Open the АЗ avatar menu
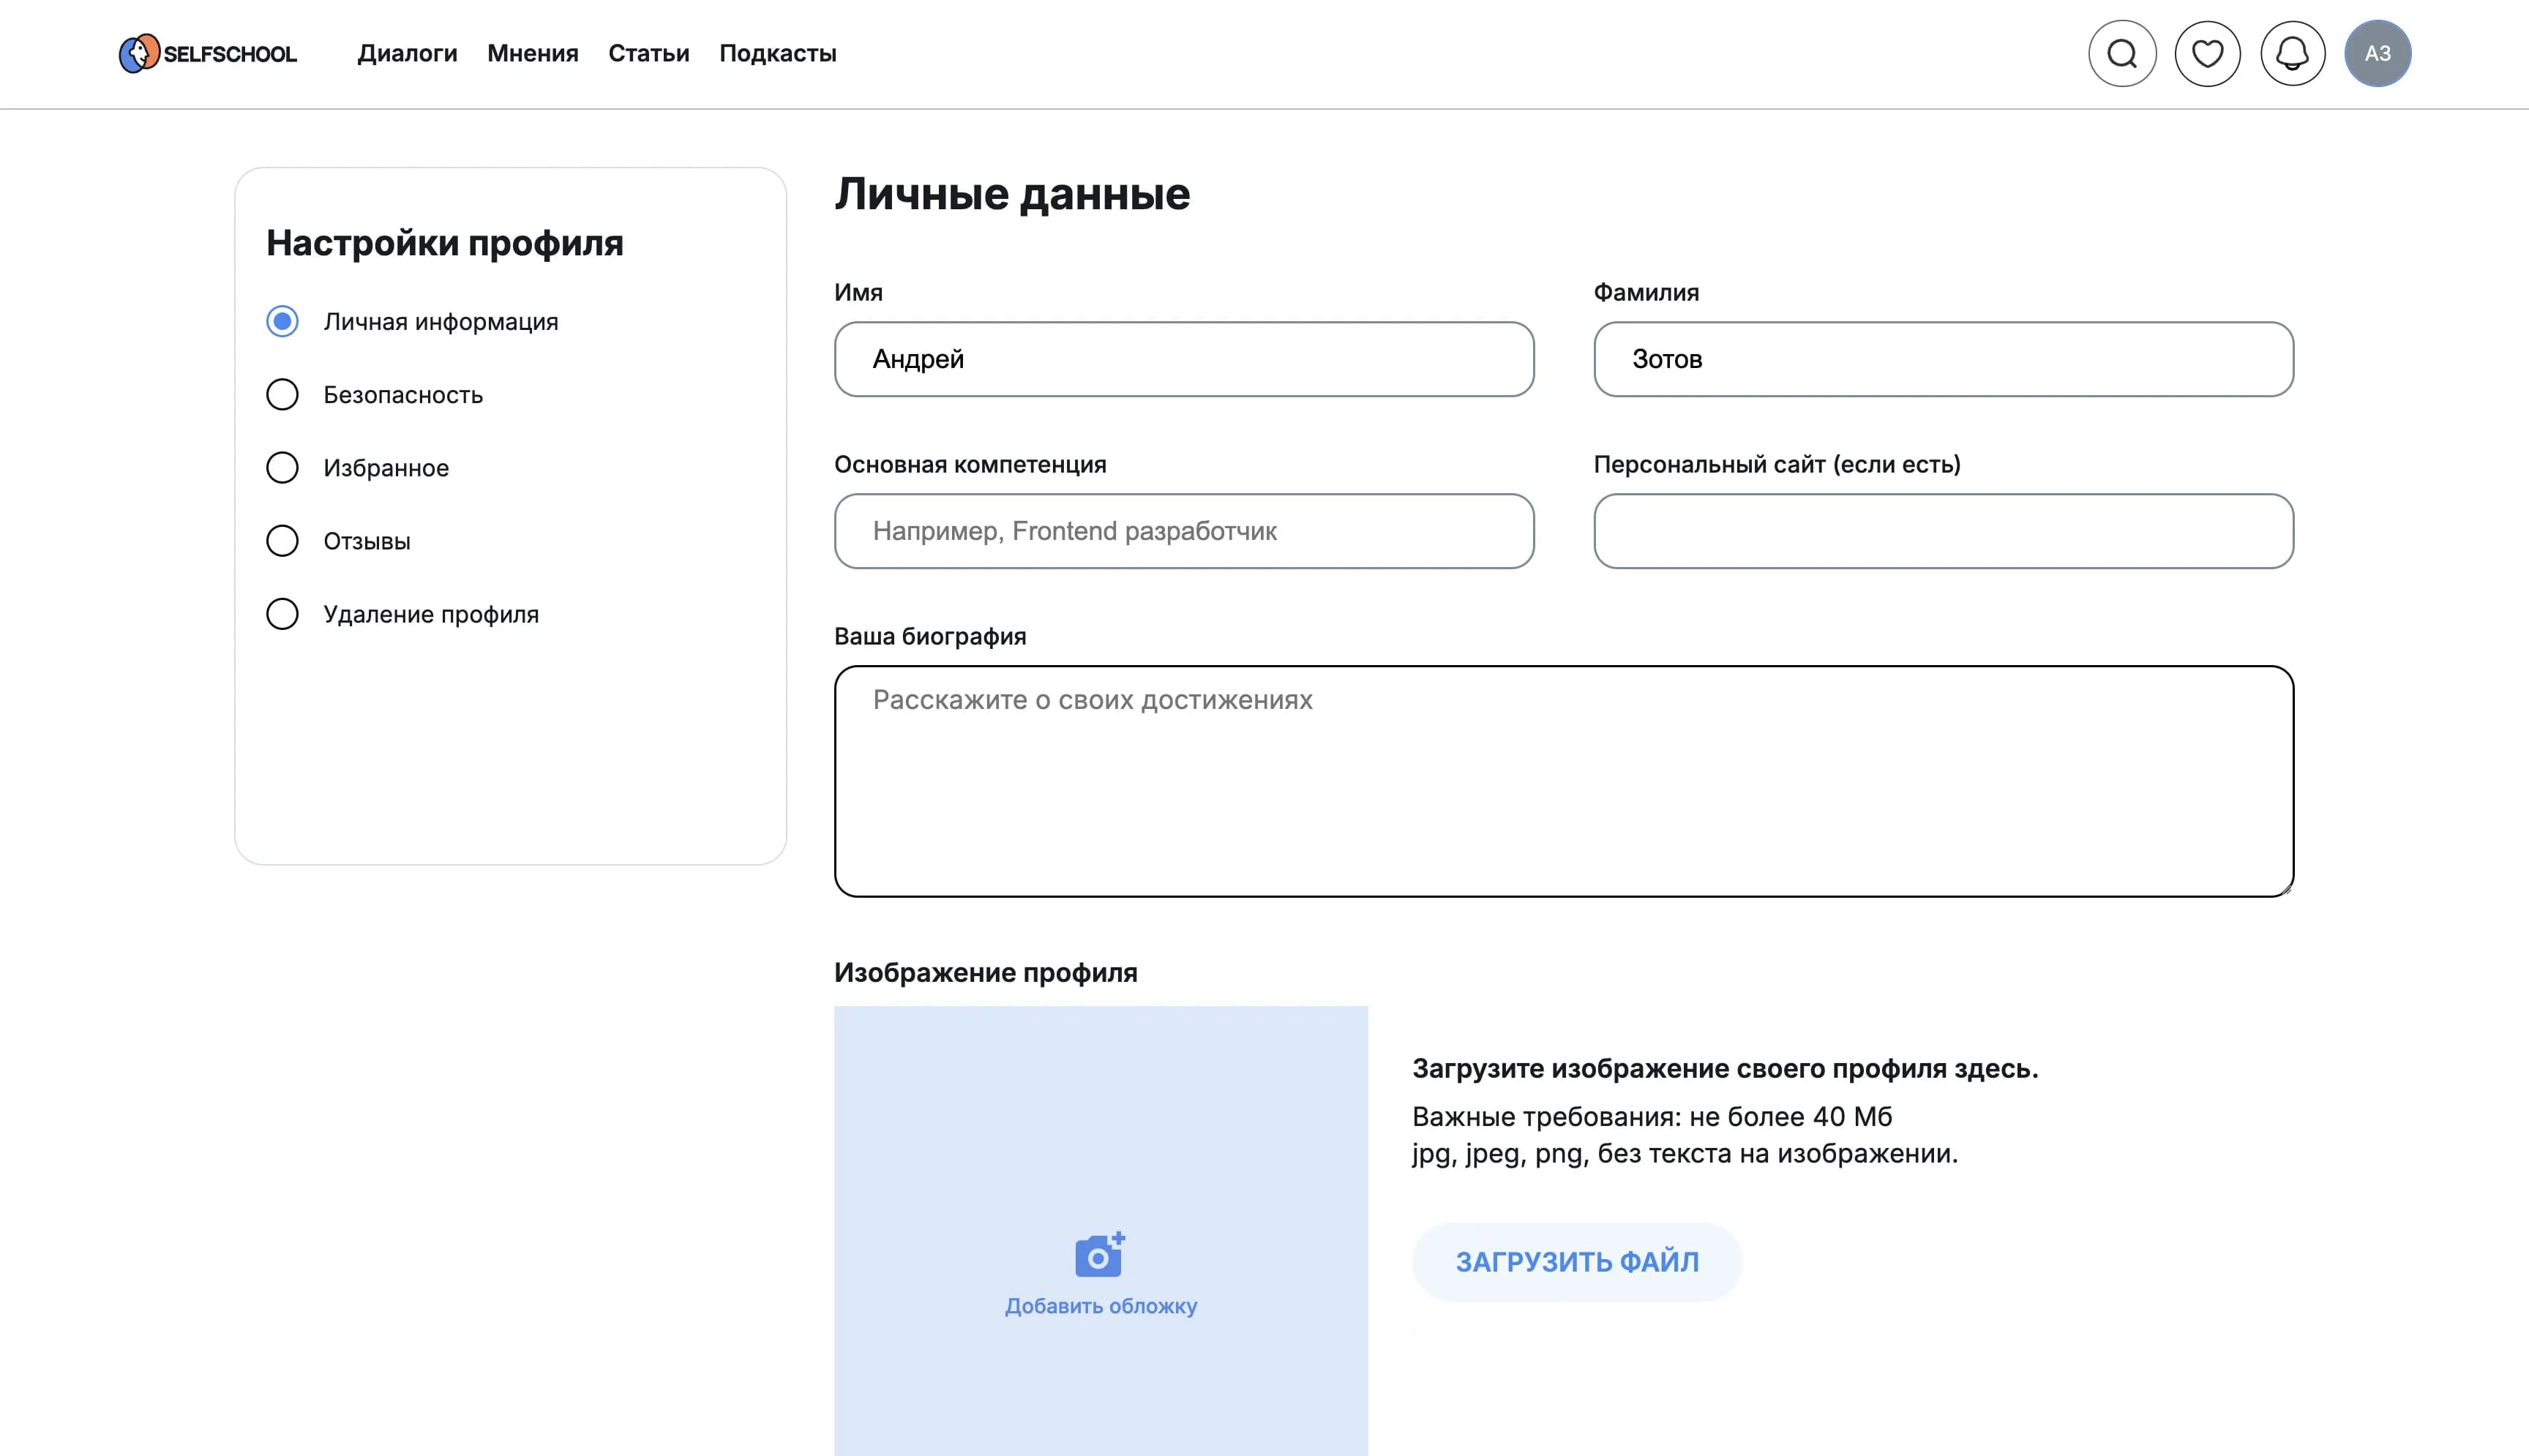2529x1456 pixels. pos(2378,53)
